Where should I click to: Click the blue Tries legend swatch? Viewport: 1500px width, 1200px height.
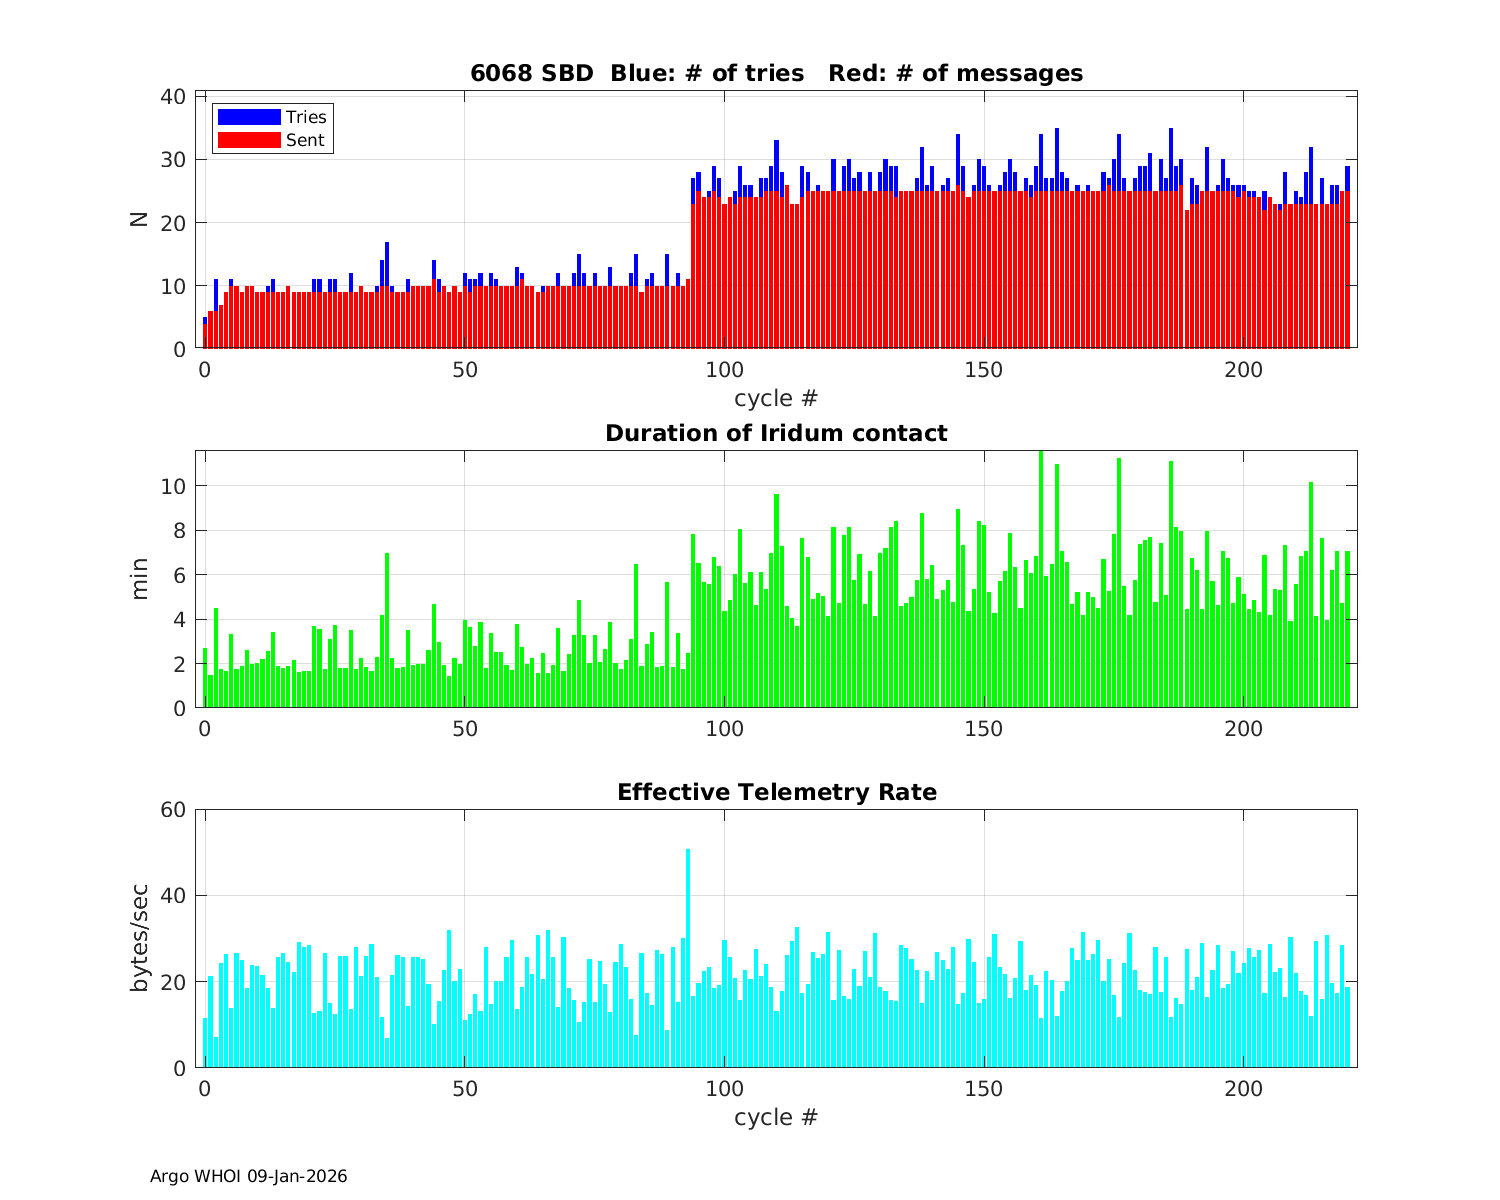point(249,117)
